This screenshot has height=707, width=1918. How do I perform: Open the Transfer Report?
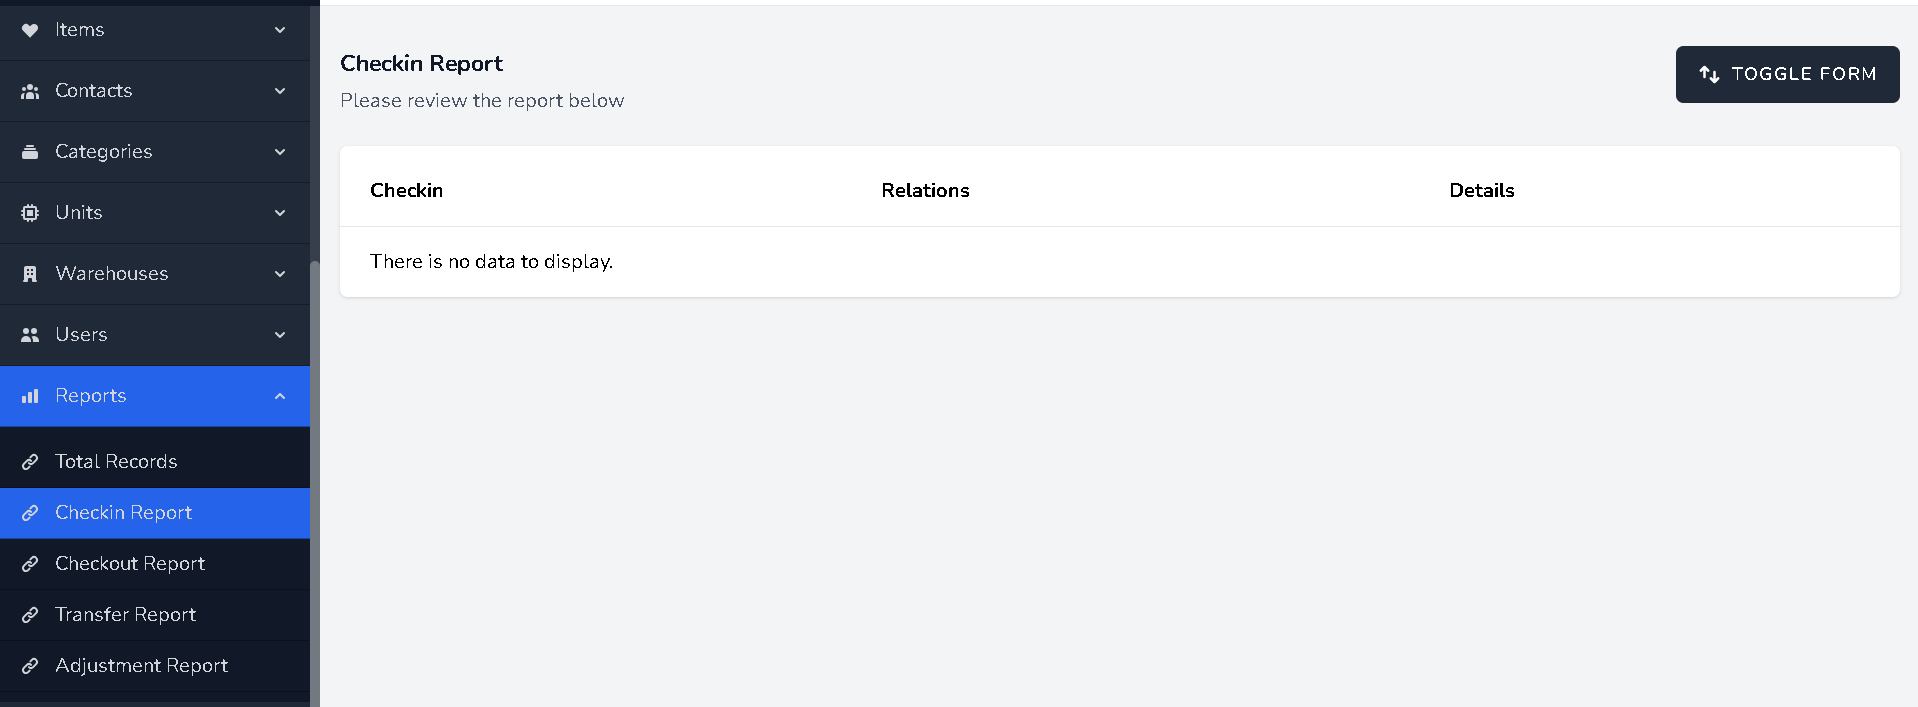(126, 614)
